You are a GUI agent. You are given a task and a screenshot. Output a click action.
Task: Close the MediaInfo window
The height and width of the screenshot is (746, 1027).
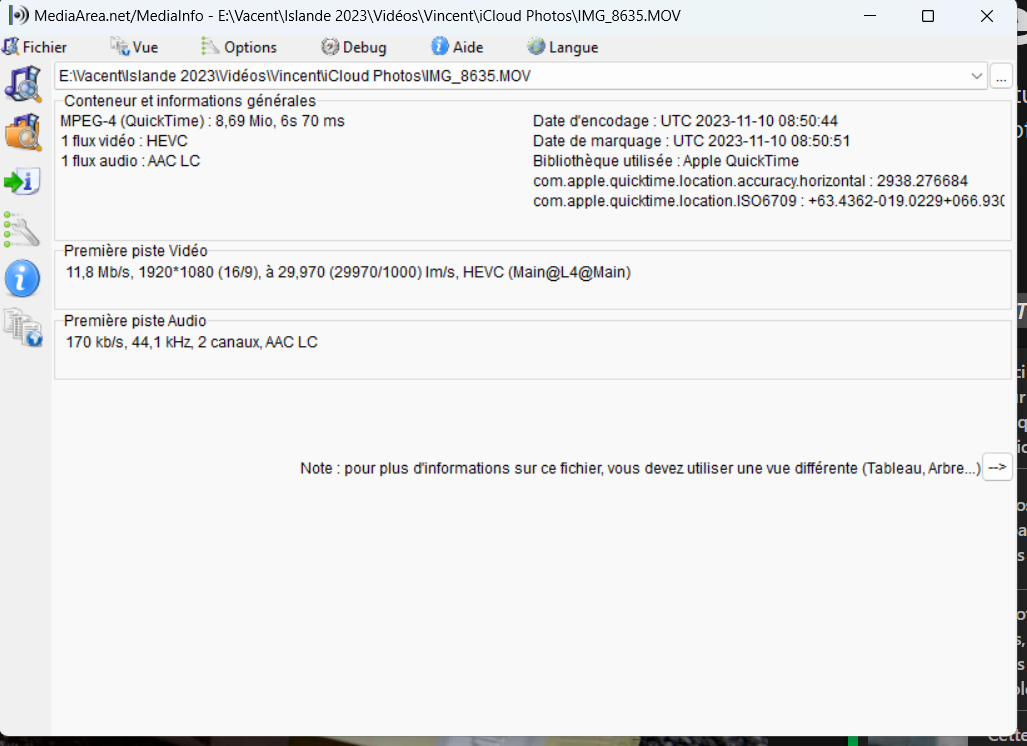coord(986,16)
